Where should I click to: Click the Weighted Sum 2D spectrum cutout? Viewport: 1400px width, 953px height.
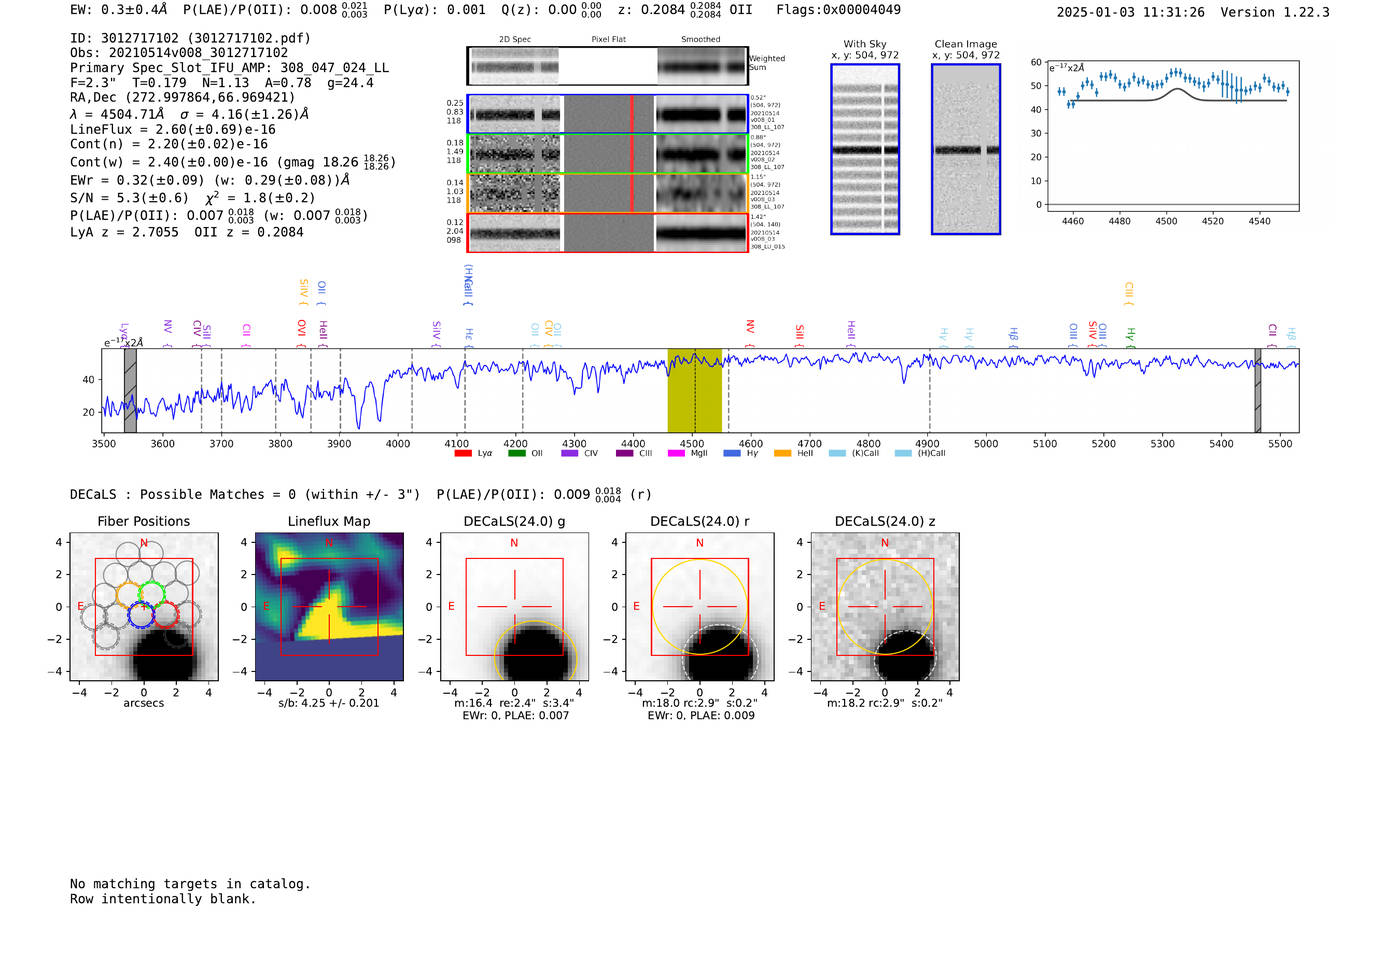607,66
